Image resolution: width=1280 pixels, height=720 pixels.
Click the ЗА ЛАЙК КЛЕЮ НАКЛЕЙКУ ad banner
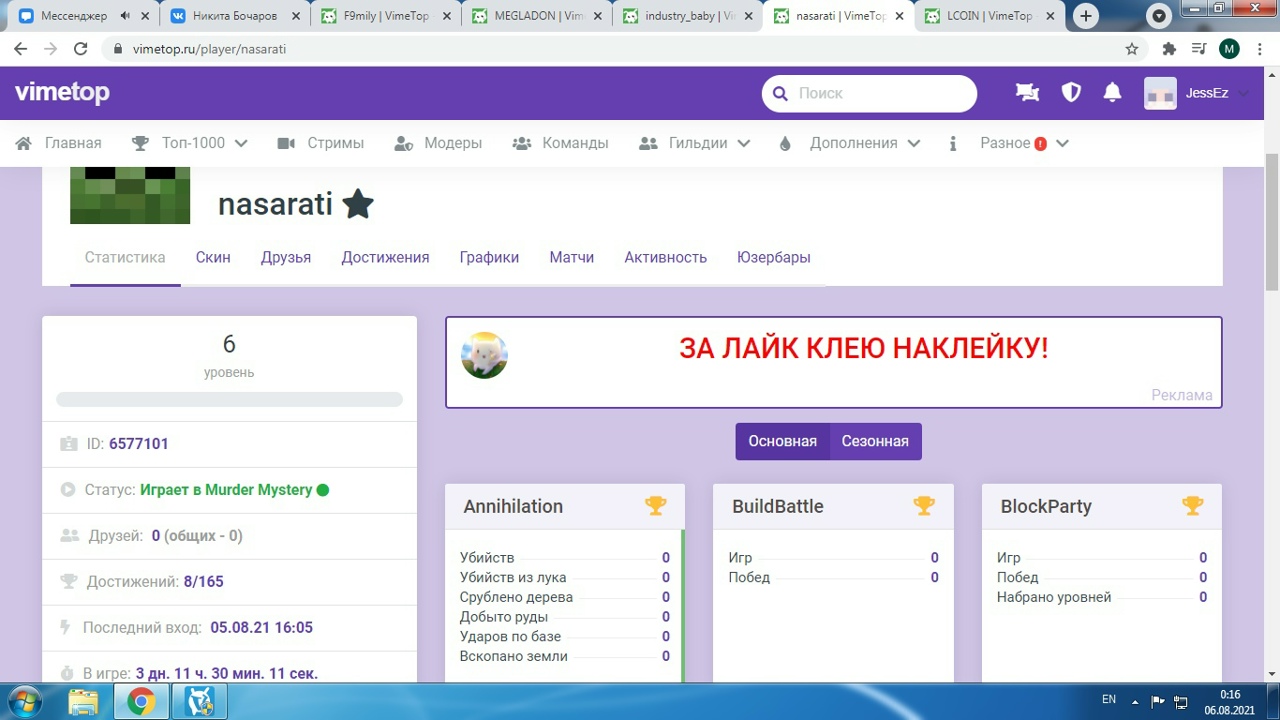coord(863,349)
